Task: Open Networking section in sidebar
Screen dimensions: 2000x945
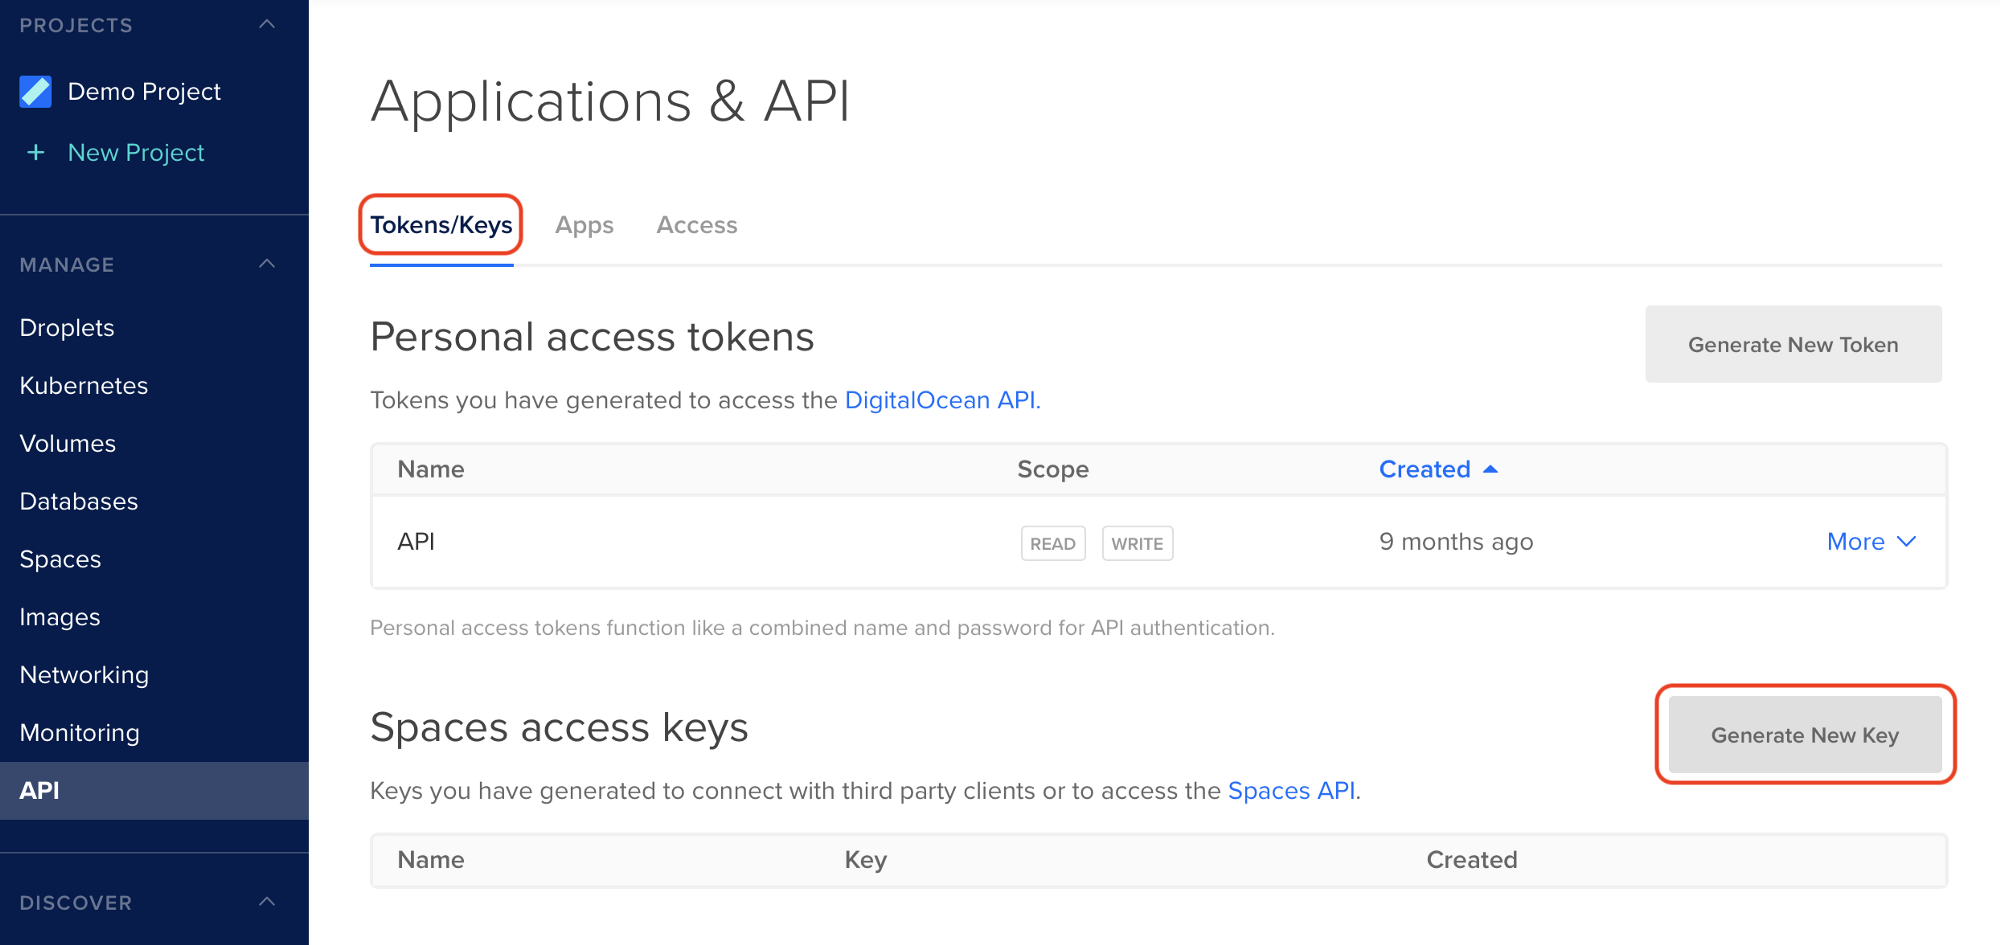Action: [84, 675]
